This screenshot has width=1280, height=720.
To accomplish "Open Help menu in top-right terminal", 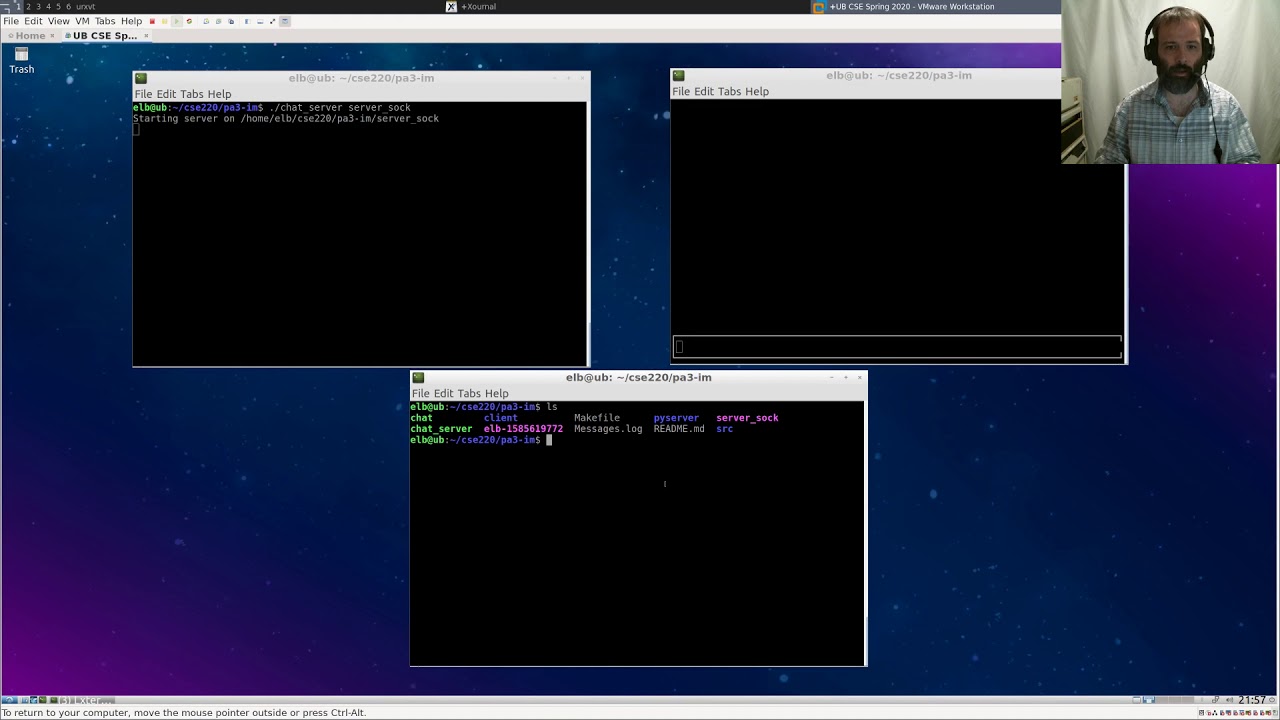I will [758, 91].
